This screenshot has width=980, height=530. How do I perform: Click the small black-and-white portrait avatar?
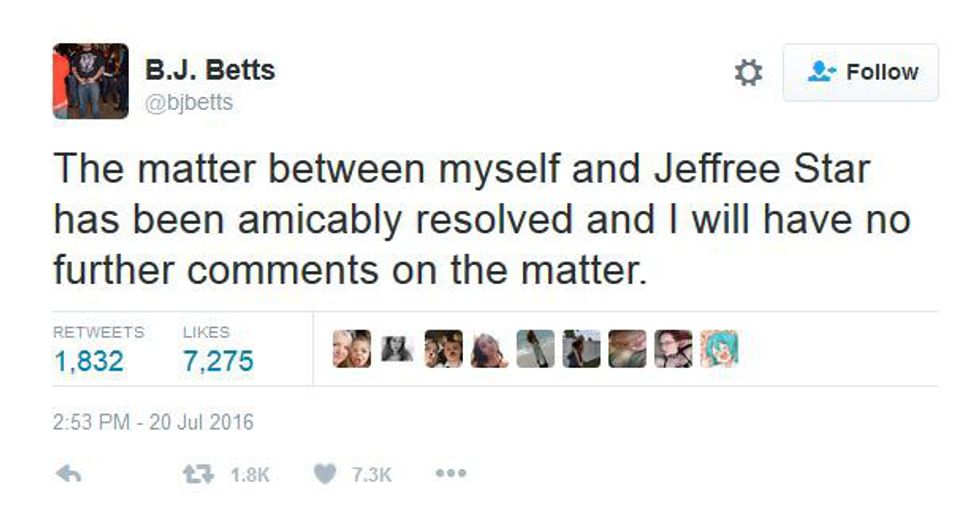398,347
